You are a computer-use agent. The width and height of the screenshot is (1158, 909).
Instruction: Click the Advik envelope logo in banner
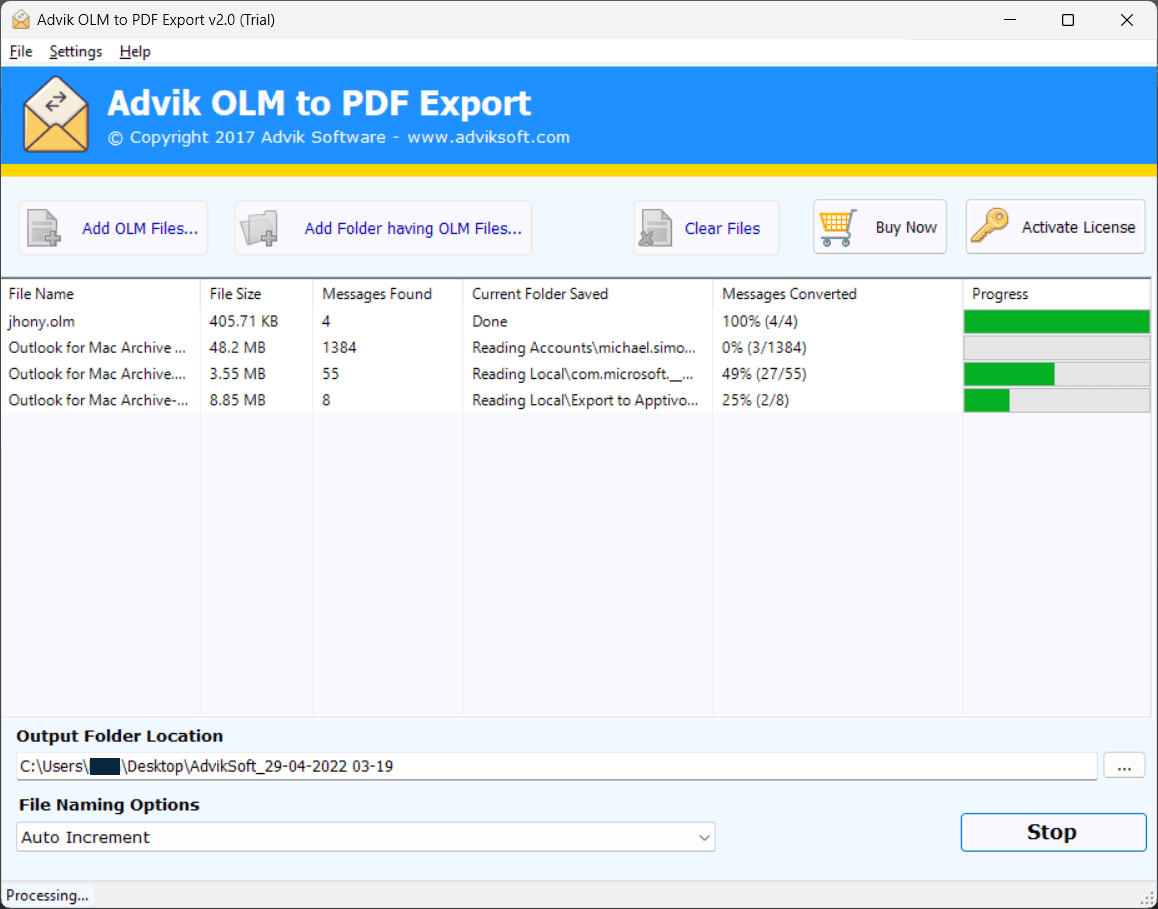click(56, 114)
